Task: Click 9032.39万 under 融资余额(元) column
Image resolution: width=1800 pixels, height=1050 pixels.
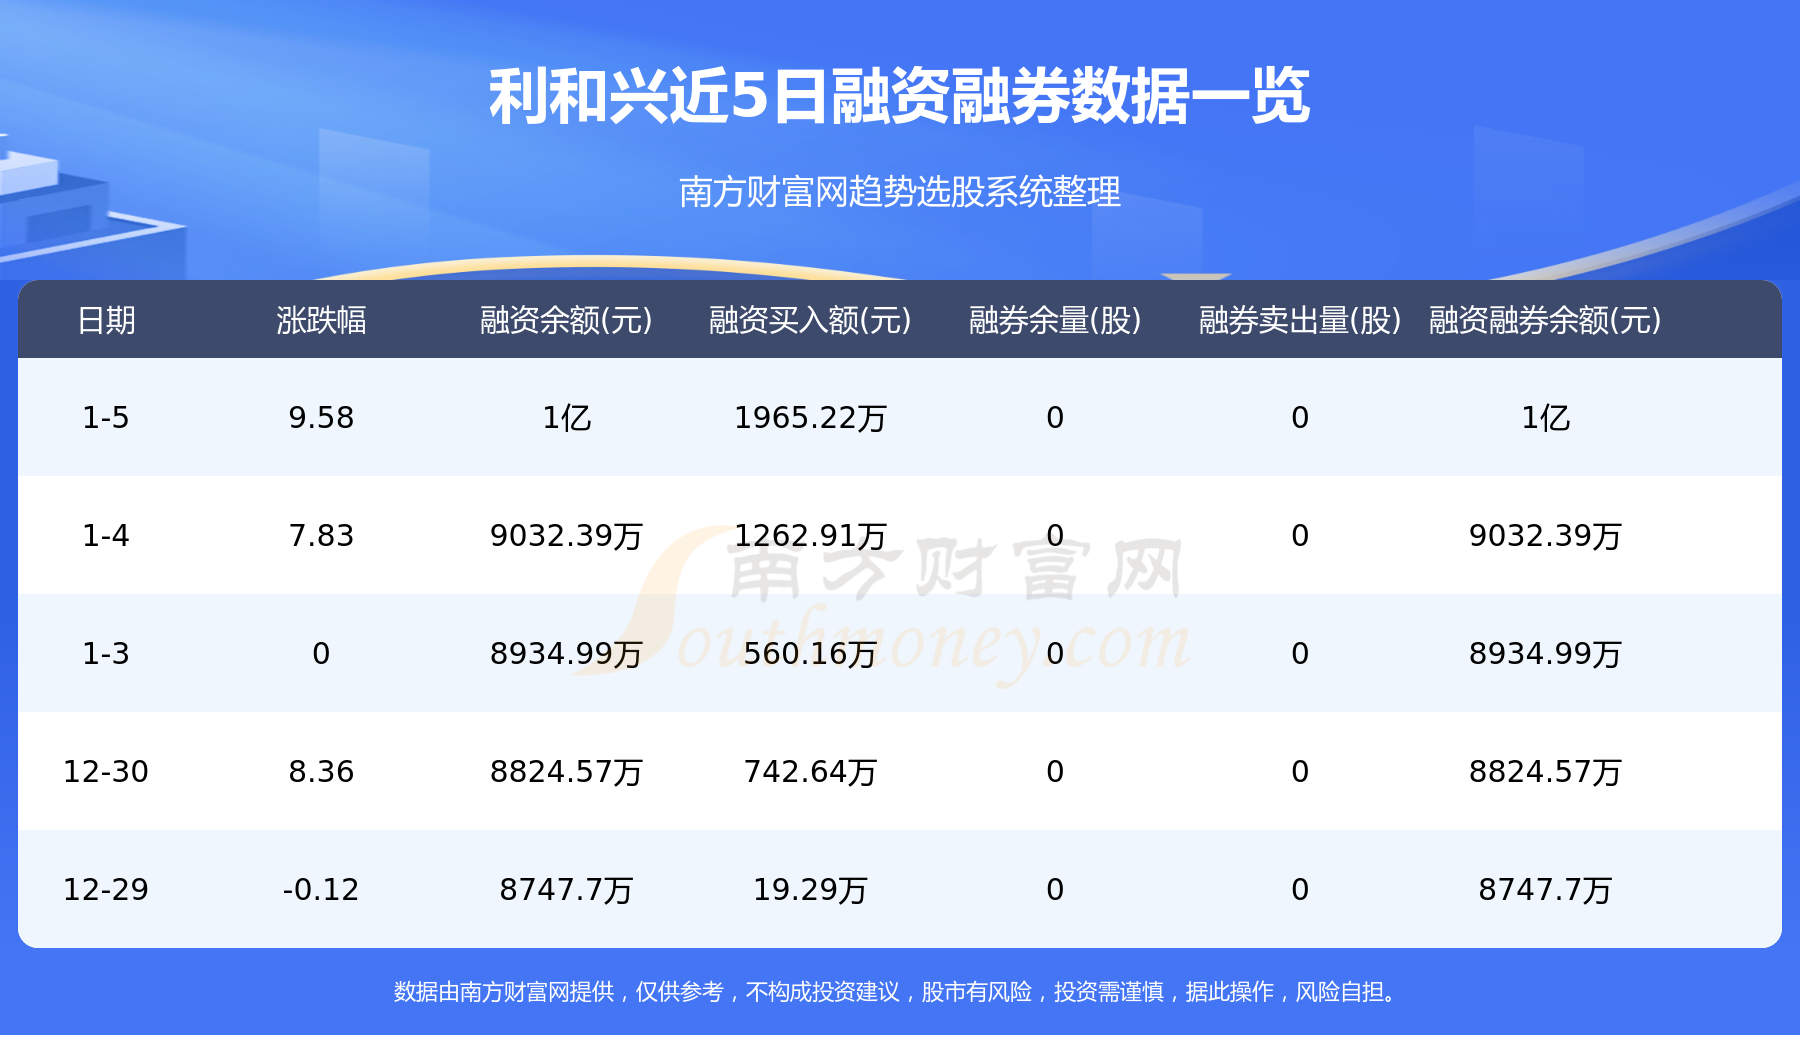Action: point(566,536)
